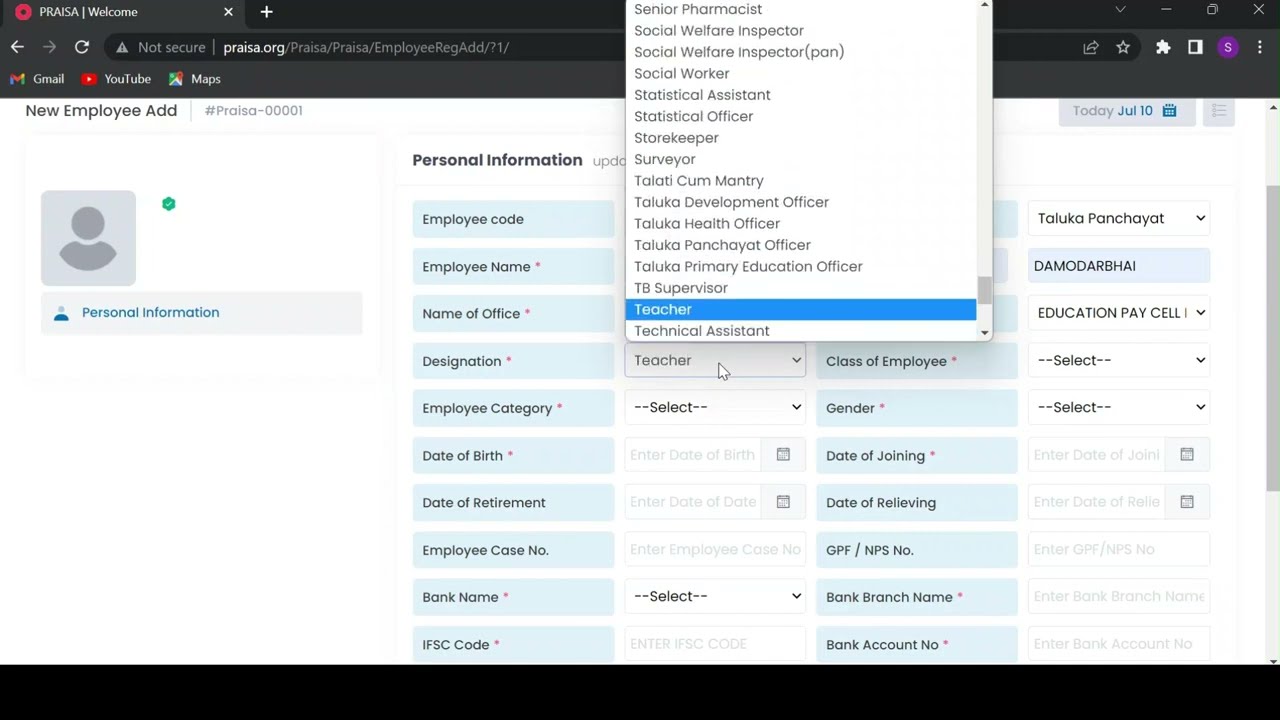
Task: Open YouTube bookmark
Action: point(116,79)
